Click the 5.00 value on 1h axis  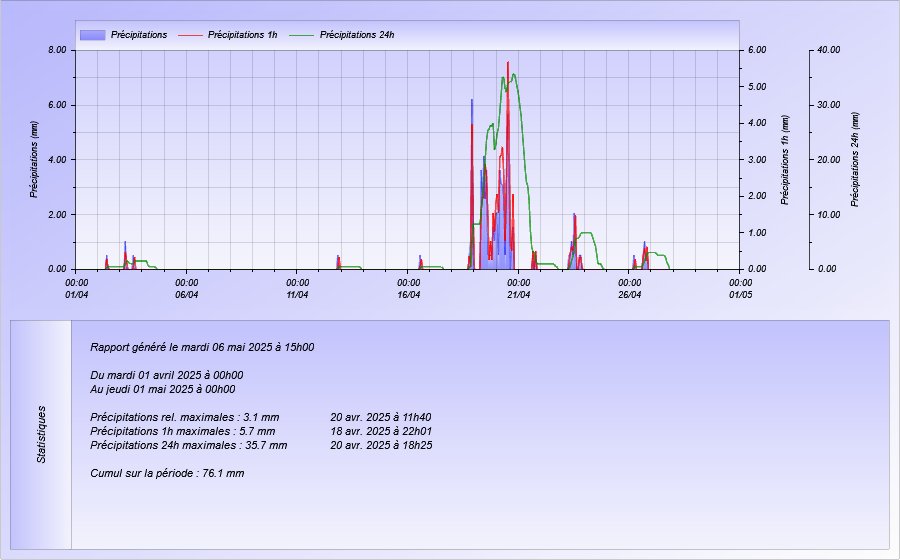coord(757,87)
